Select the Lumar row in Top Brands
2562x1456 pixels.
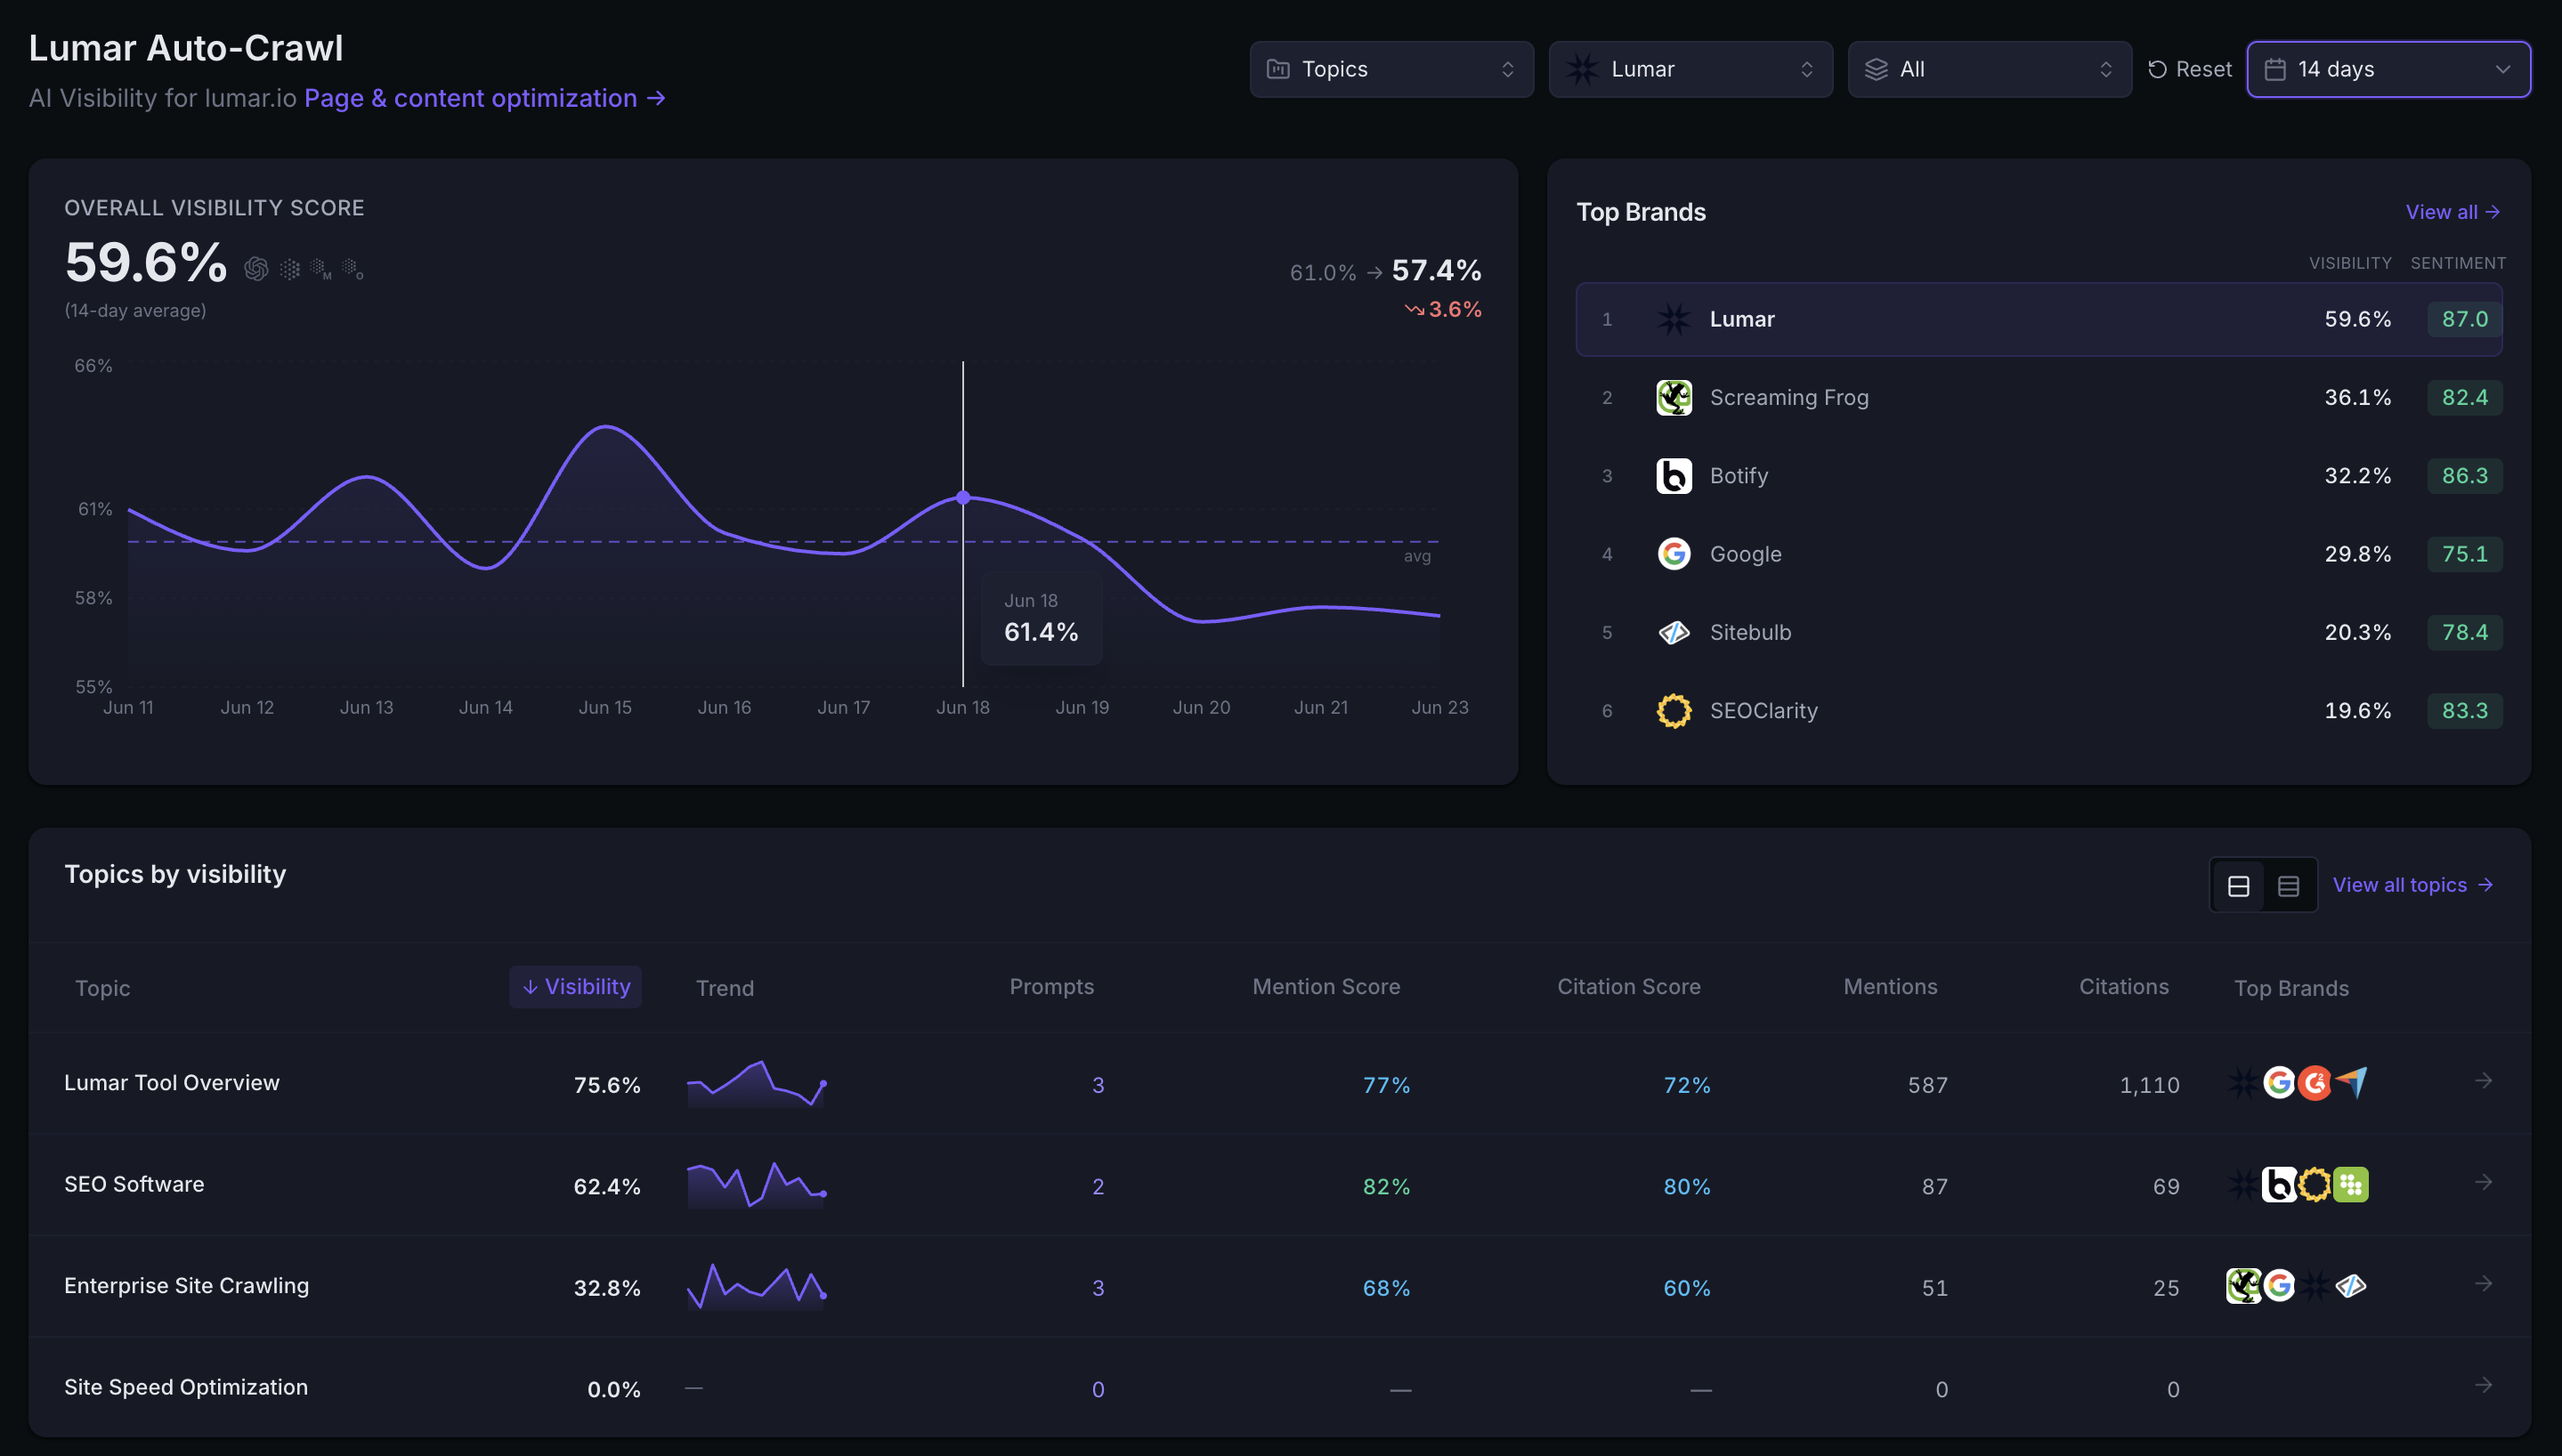pyautogui.click(x=2038, y=319)
